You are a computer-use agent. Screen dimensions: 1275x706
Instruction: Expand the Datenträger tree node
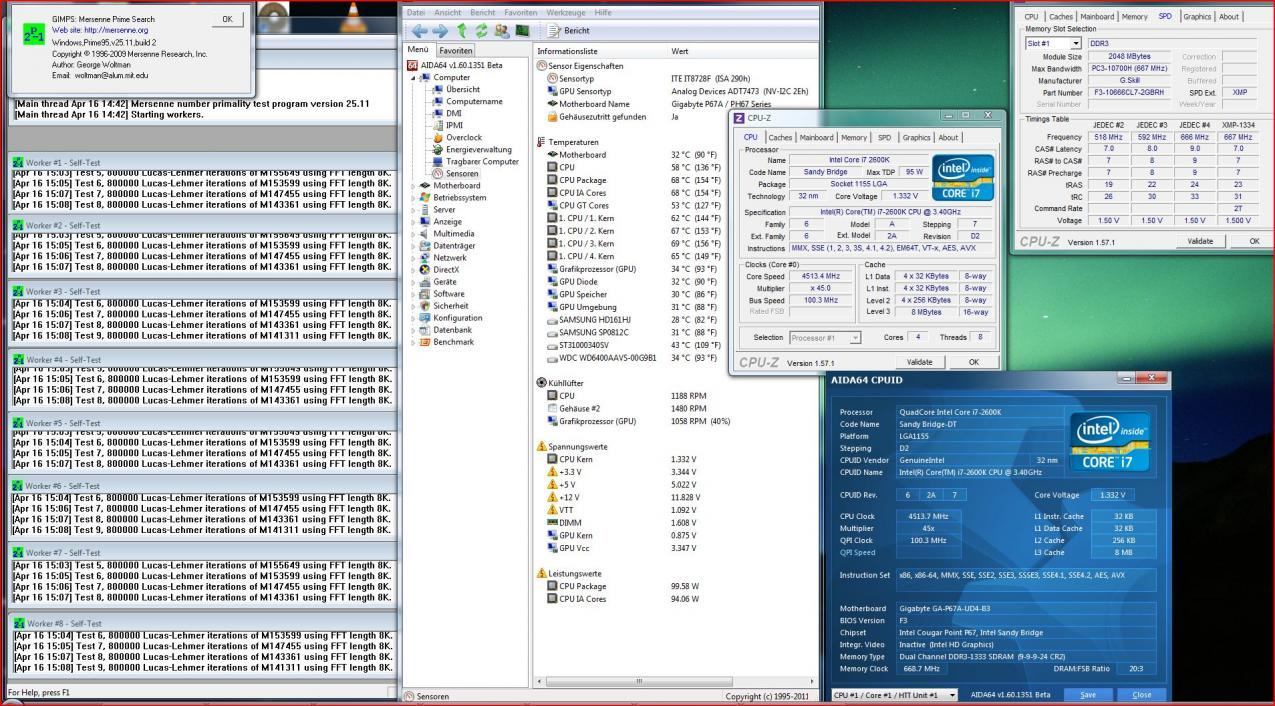[414, 245]
